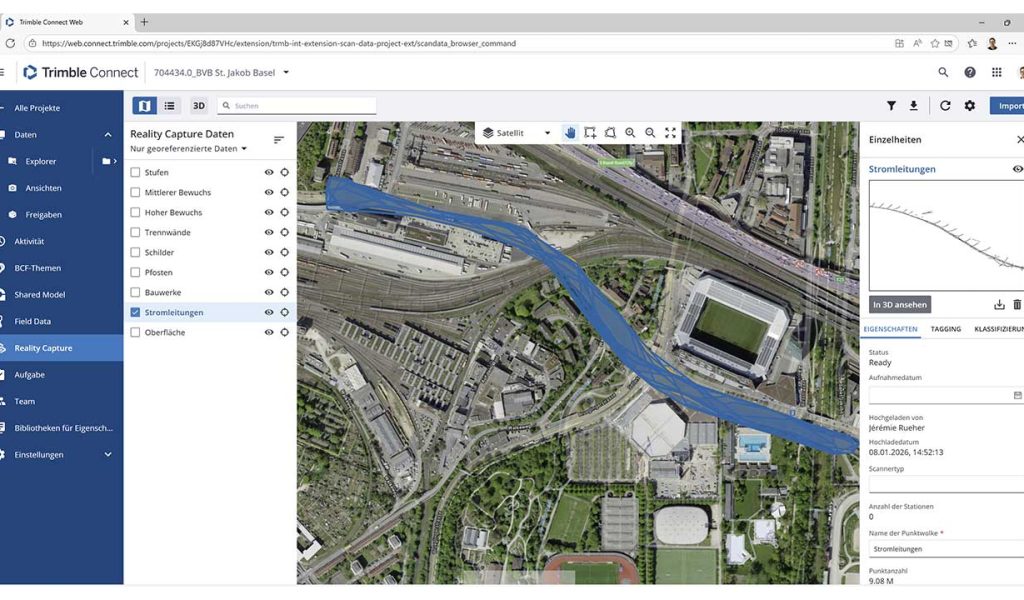Delete Stromleitungen with the trash icon
Screen dimensions: 1024x600
coord(1017,304)
